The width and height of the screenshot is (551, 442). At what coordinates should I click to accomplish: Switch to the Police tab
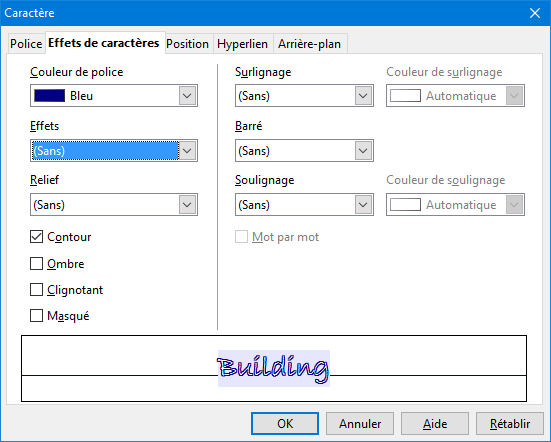coord(26,44)
